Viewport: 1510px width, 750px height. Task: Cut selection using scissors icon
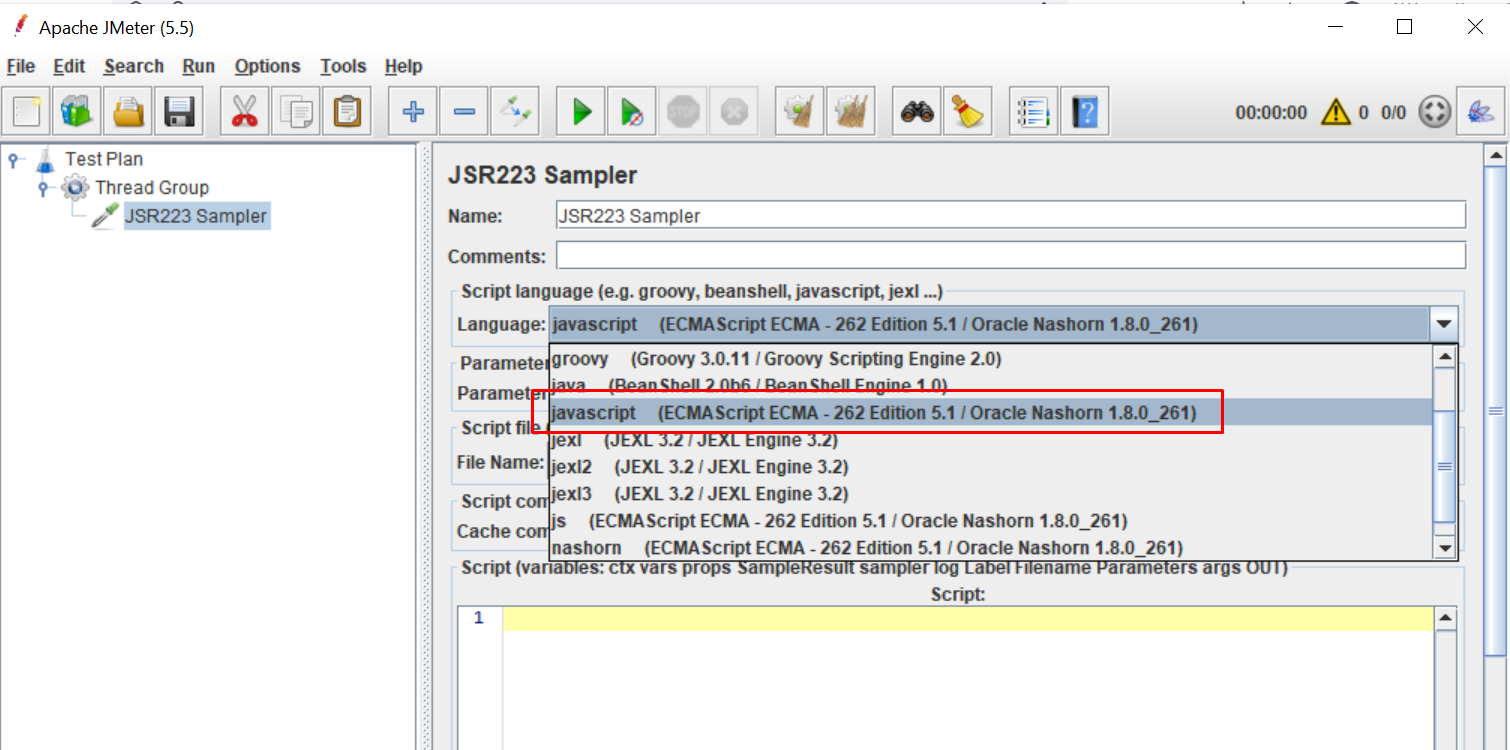[x=244, y=110]
